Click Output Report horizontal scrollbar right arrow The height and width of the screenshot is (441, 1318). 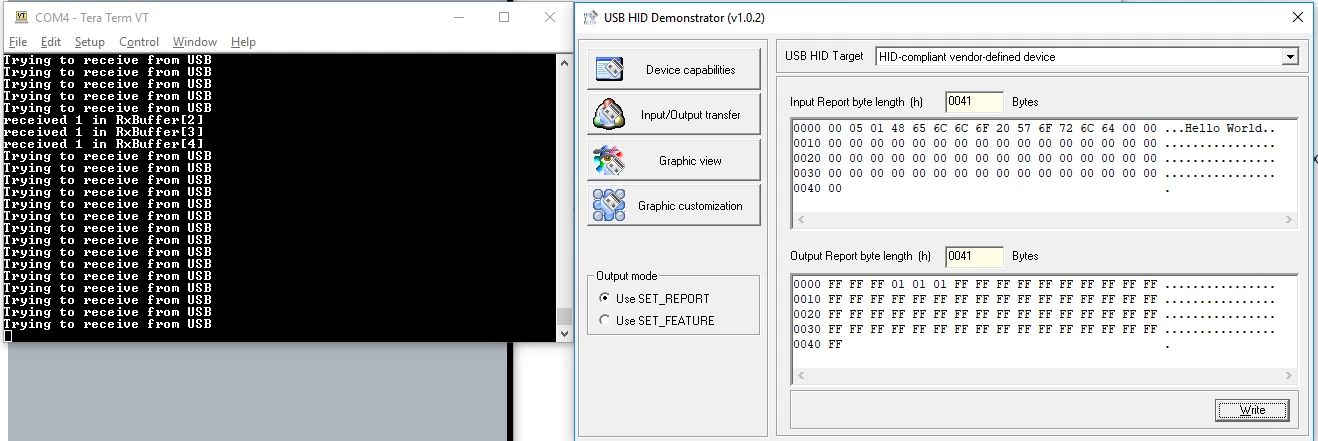[1290, 376]
